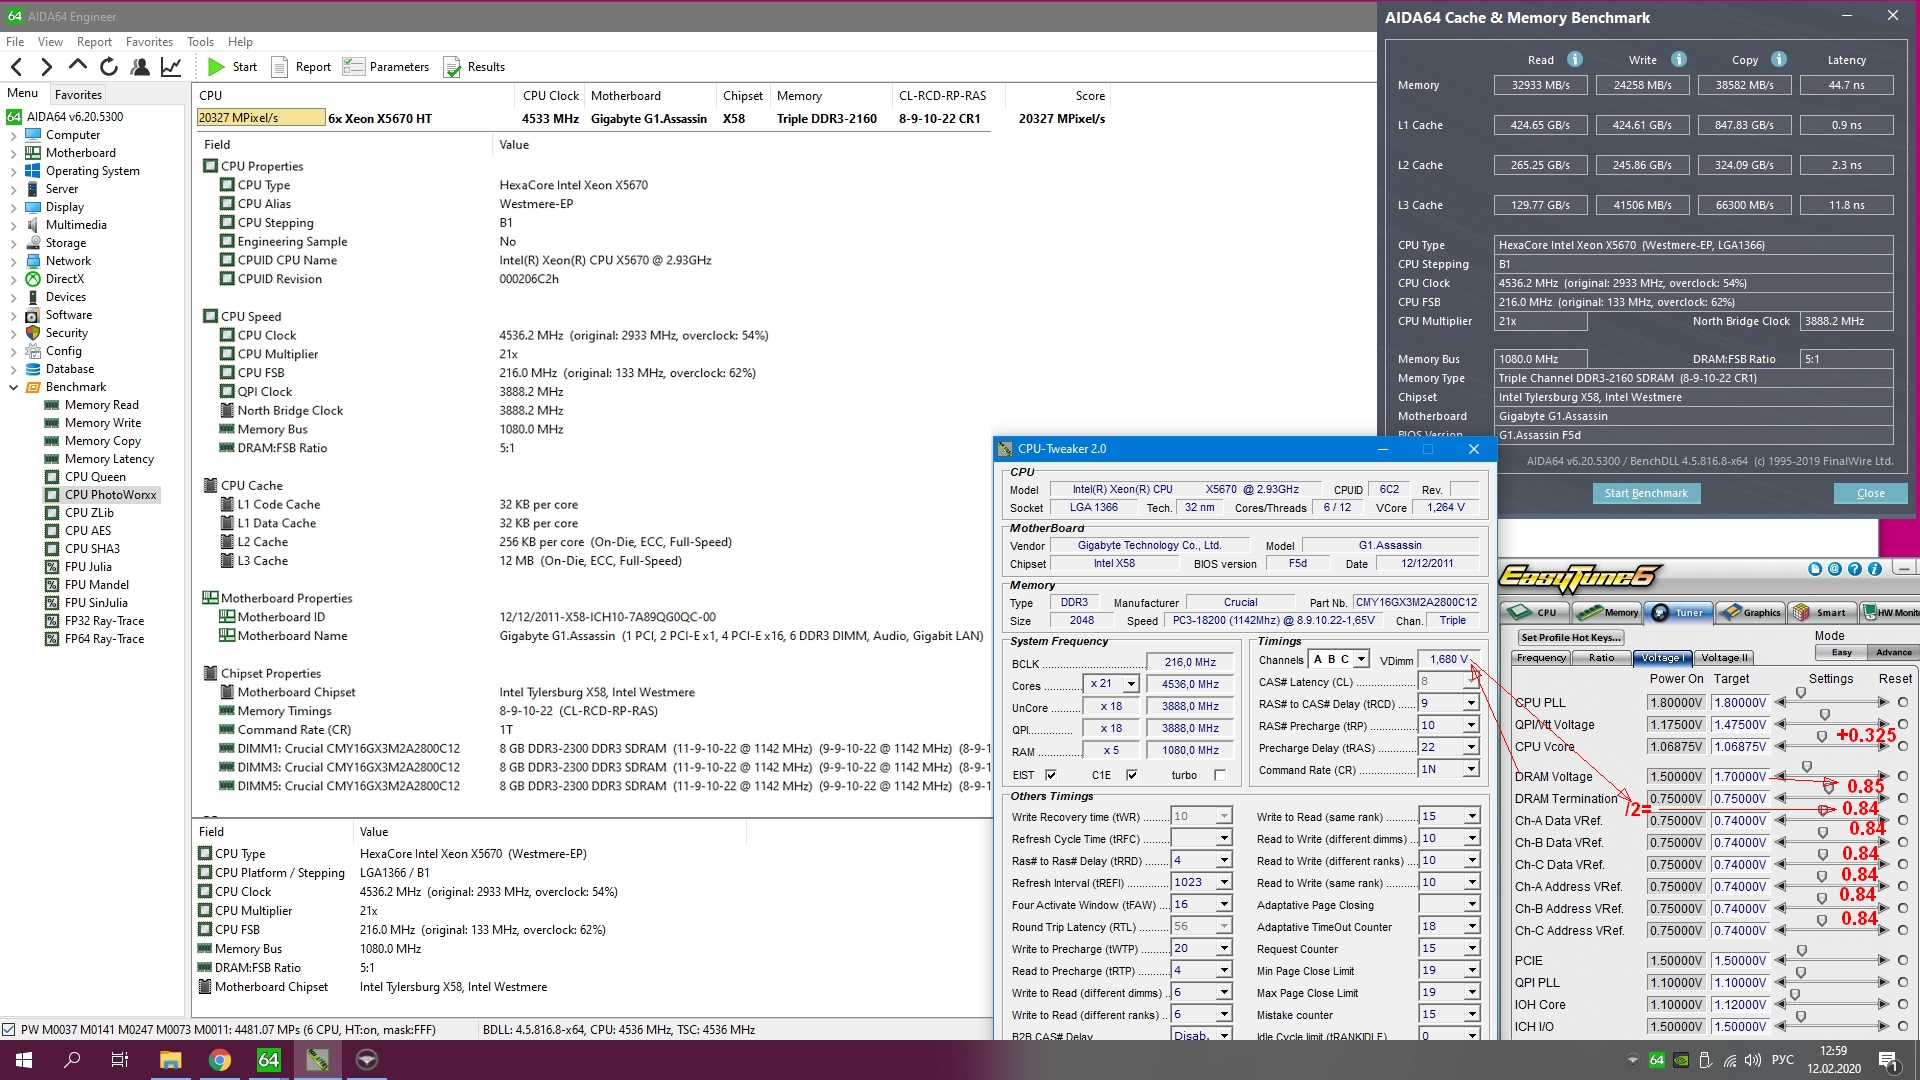This screenshot has height=1080, width=1920.
Task: Open Chrome from the taskbar
Action: [x=220, y=1060]
